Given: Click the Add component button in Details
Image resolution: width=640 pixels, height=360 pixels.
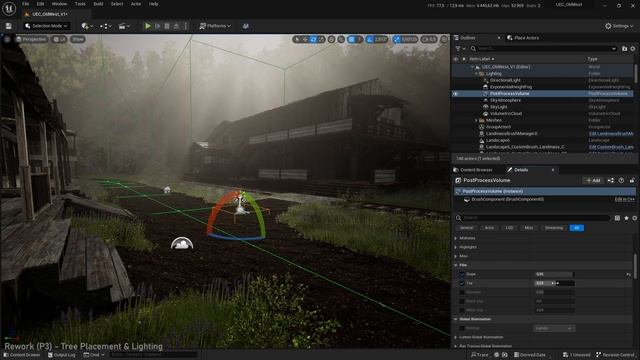Looking at the screenshot, I should (x=593, y=180).
